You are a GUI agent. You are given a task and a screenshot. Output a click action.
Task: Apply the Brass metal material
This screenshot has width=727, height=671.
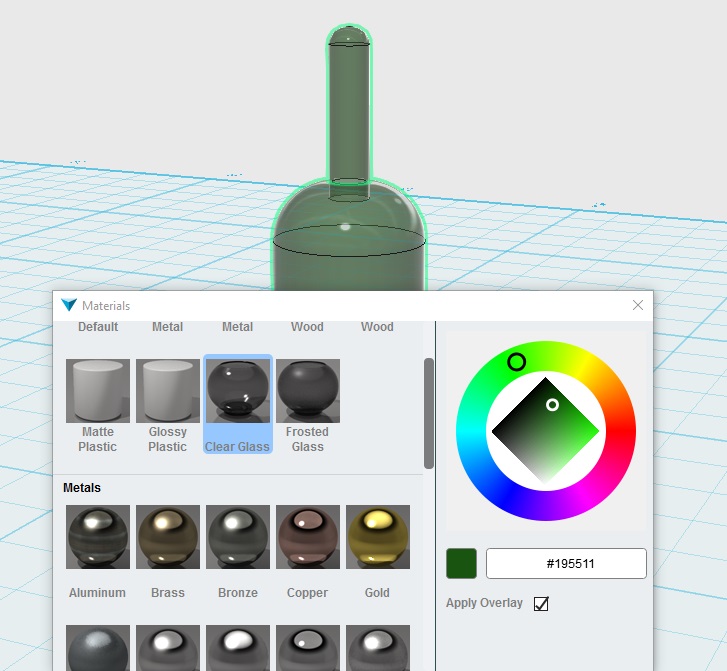pyautogui.click(x=168, y=537)
